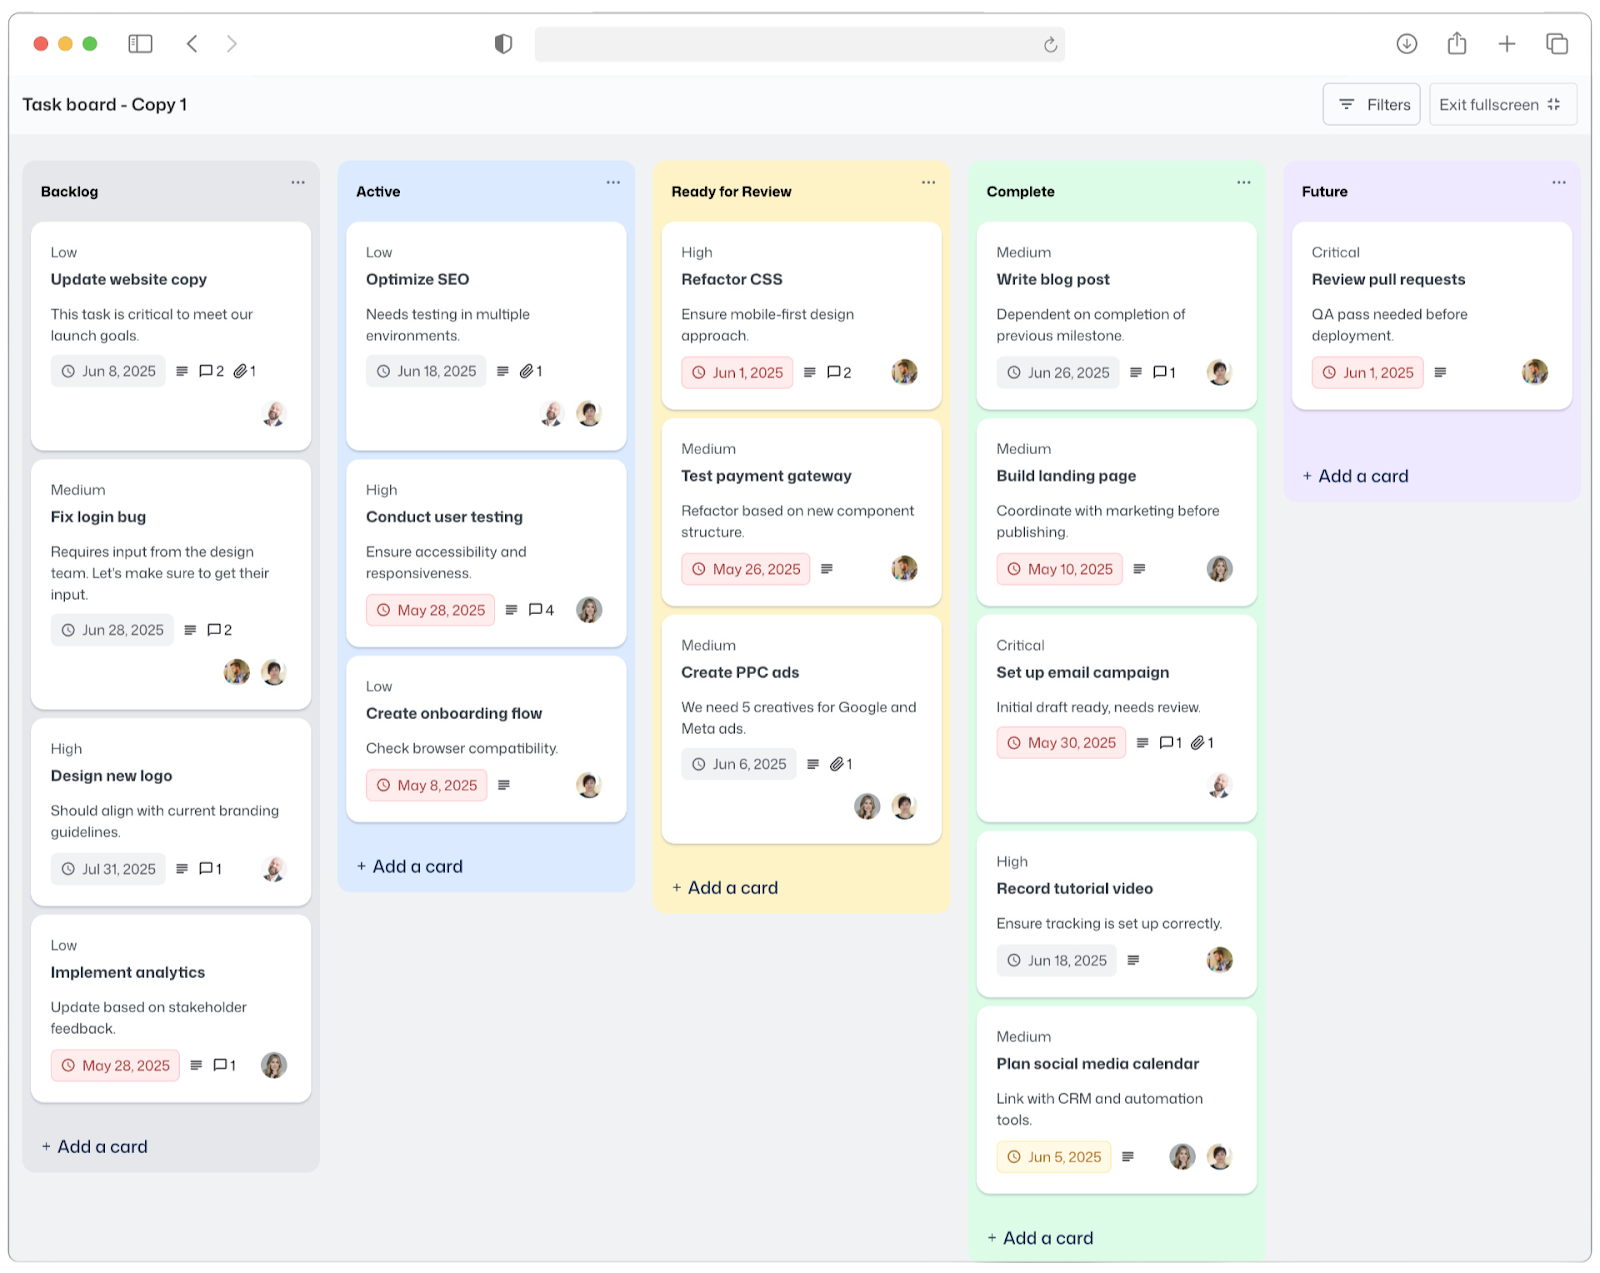This screenshot has width=1600, height=1273.
Task: Open the Fix login bug card title
Action: click(98, 517)
